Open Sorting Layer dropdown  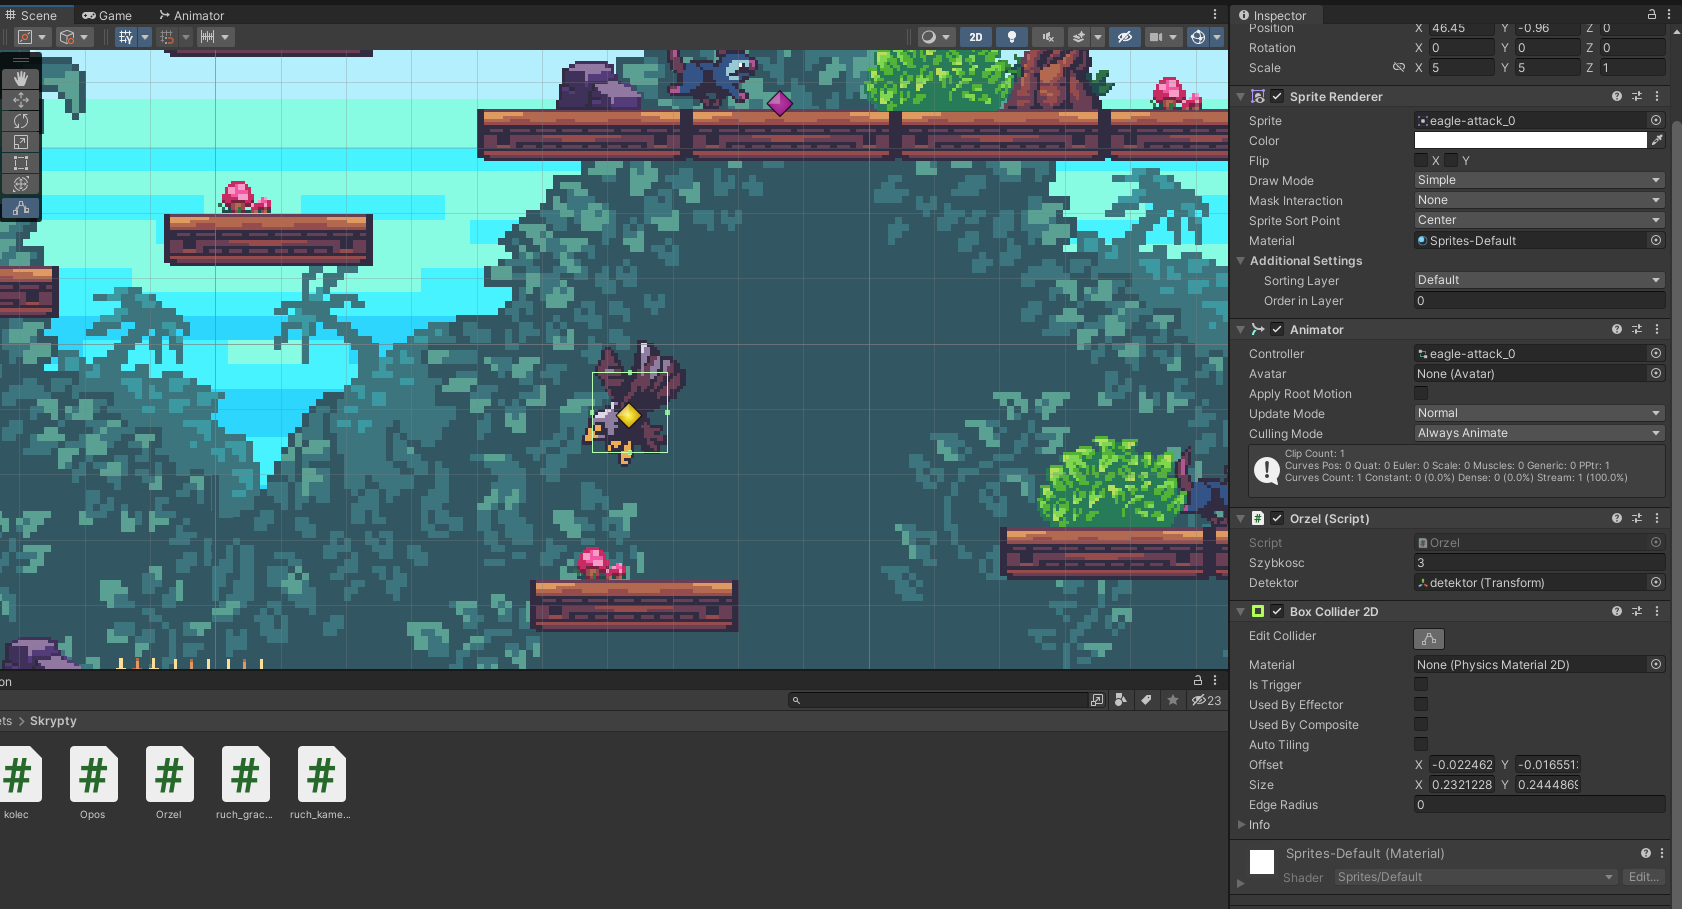coord(1538,280)
